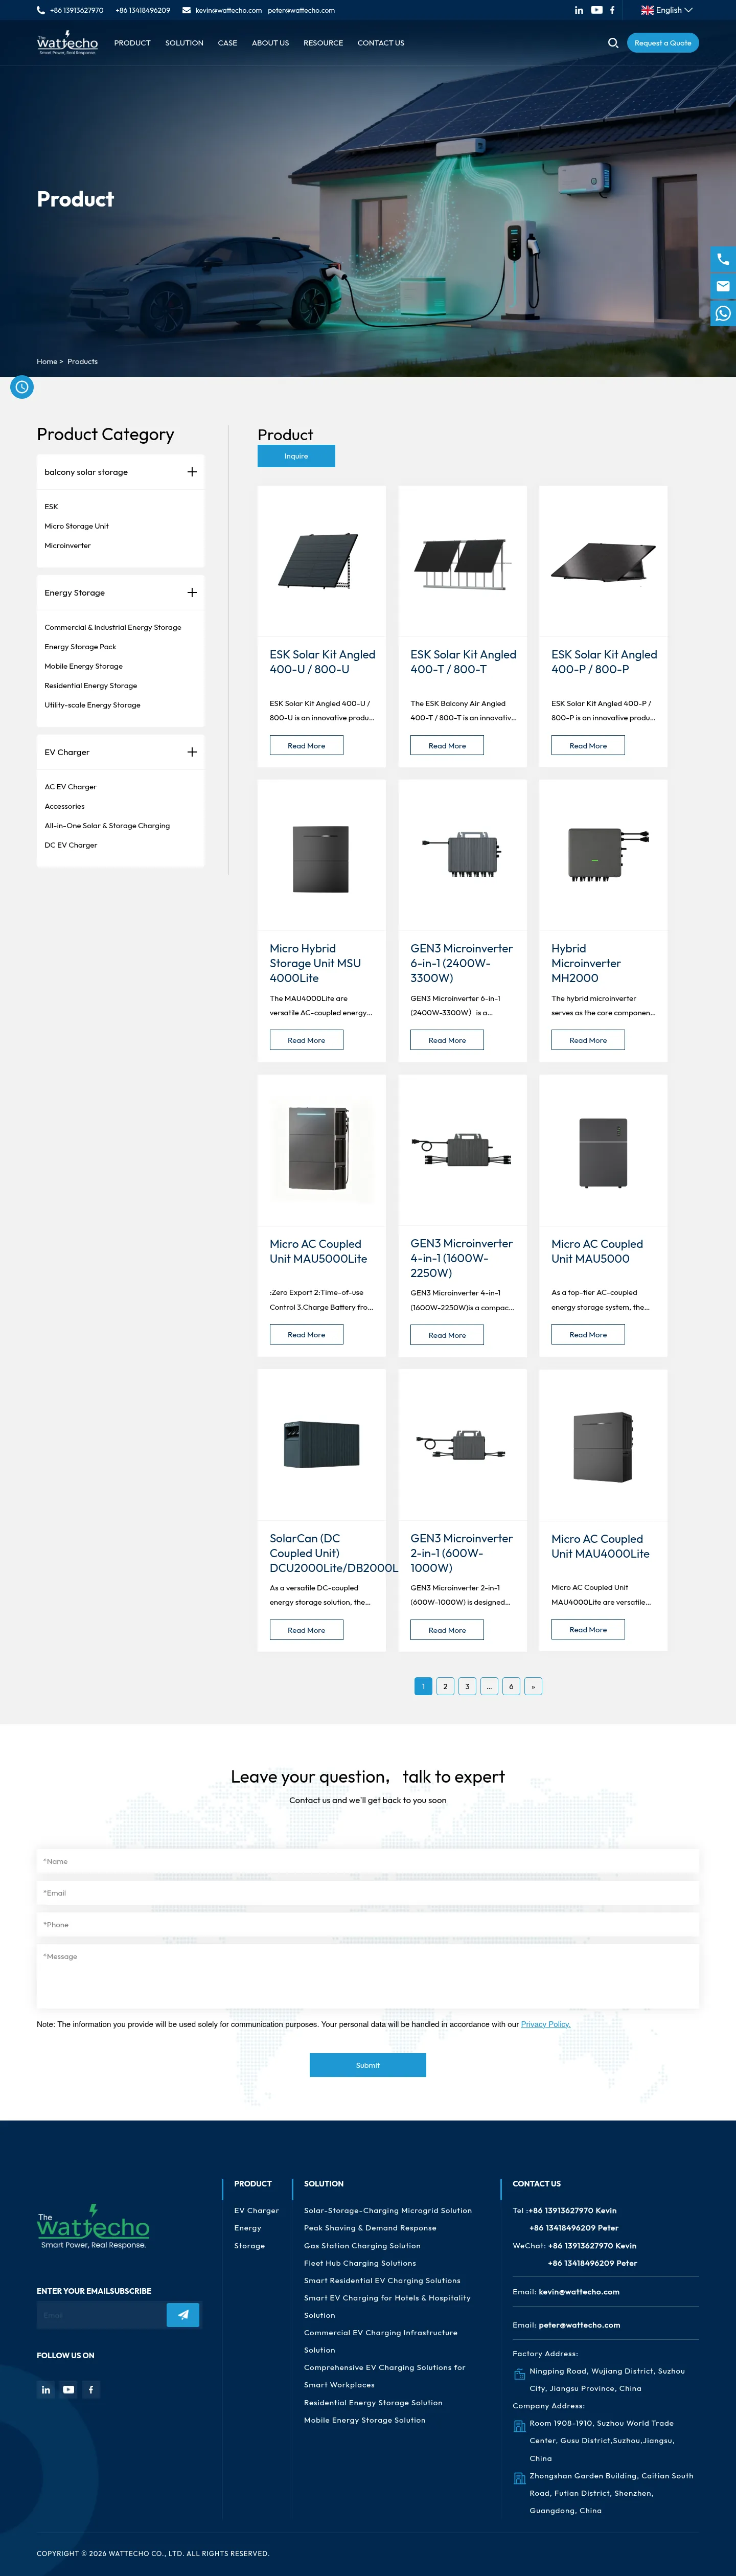Image resolution: width=736 pixels, height=2576 pixels.
Task: Click the subscribe email input field
Action: click(102, 2314)
